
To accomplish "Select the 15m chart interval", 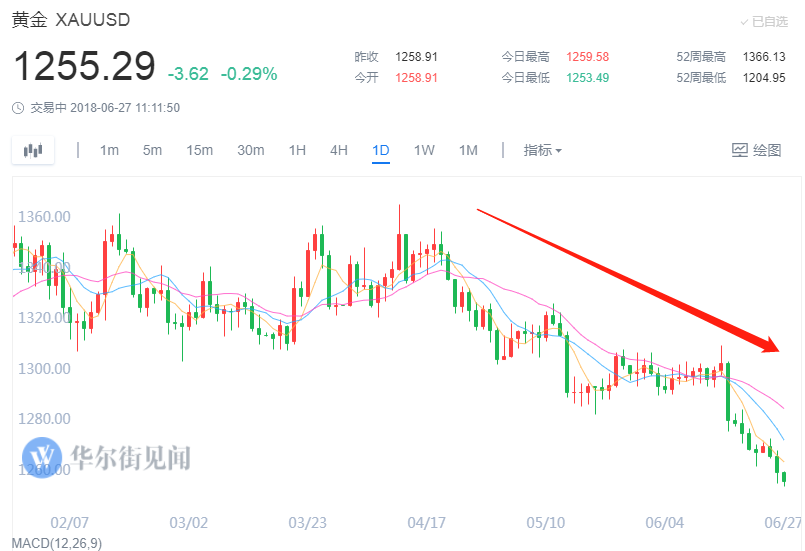I will pos(199,150).
